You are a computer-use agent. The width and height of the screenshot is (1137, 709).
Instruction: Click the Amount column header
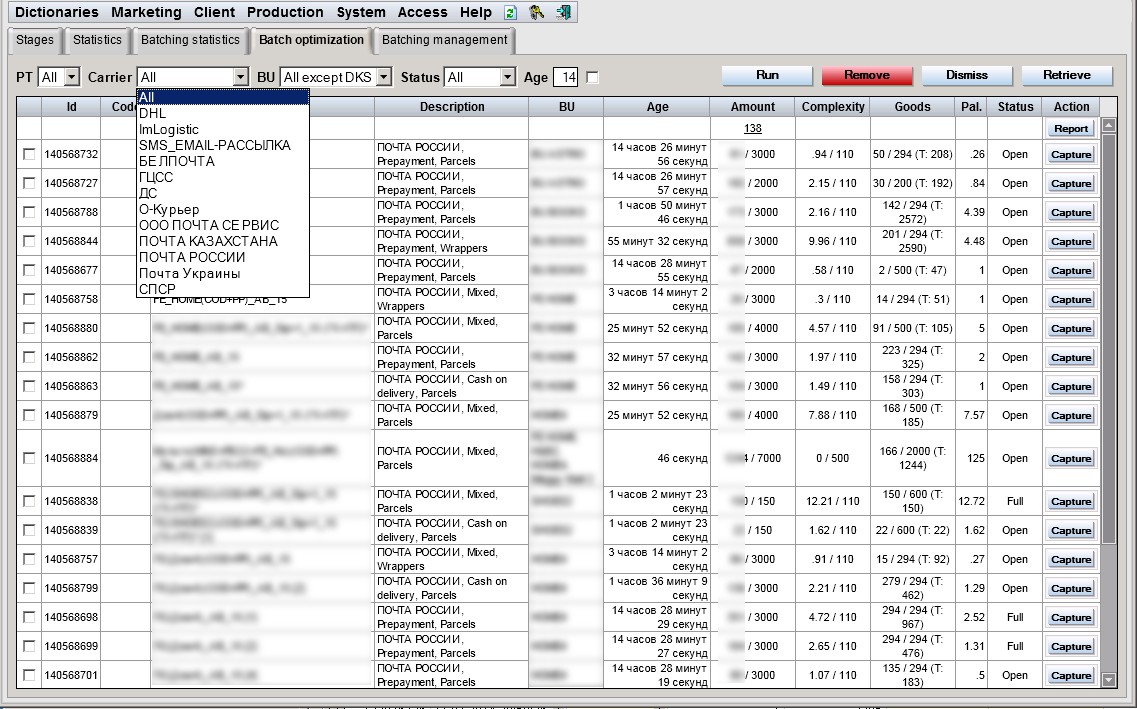(753, 107)
